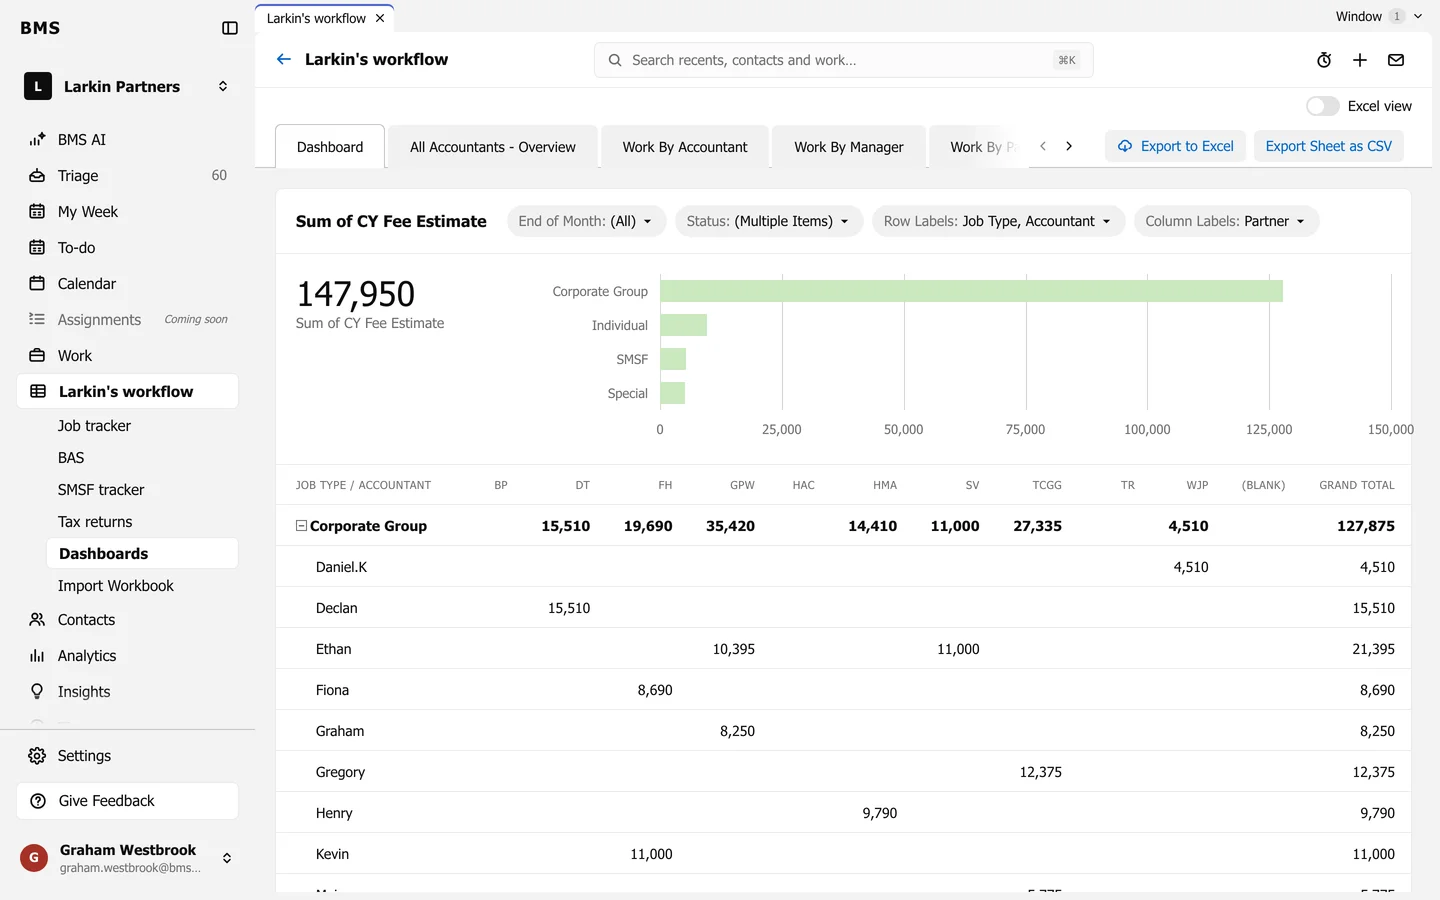This screenshot has height=900, width=1440.
Task: Open Insights in sidebar
Action: click(x=127, y=691)
